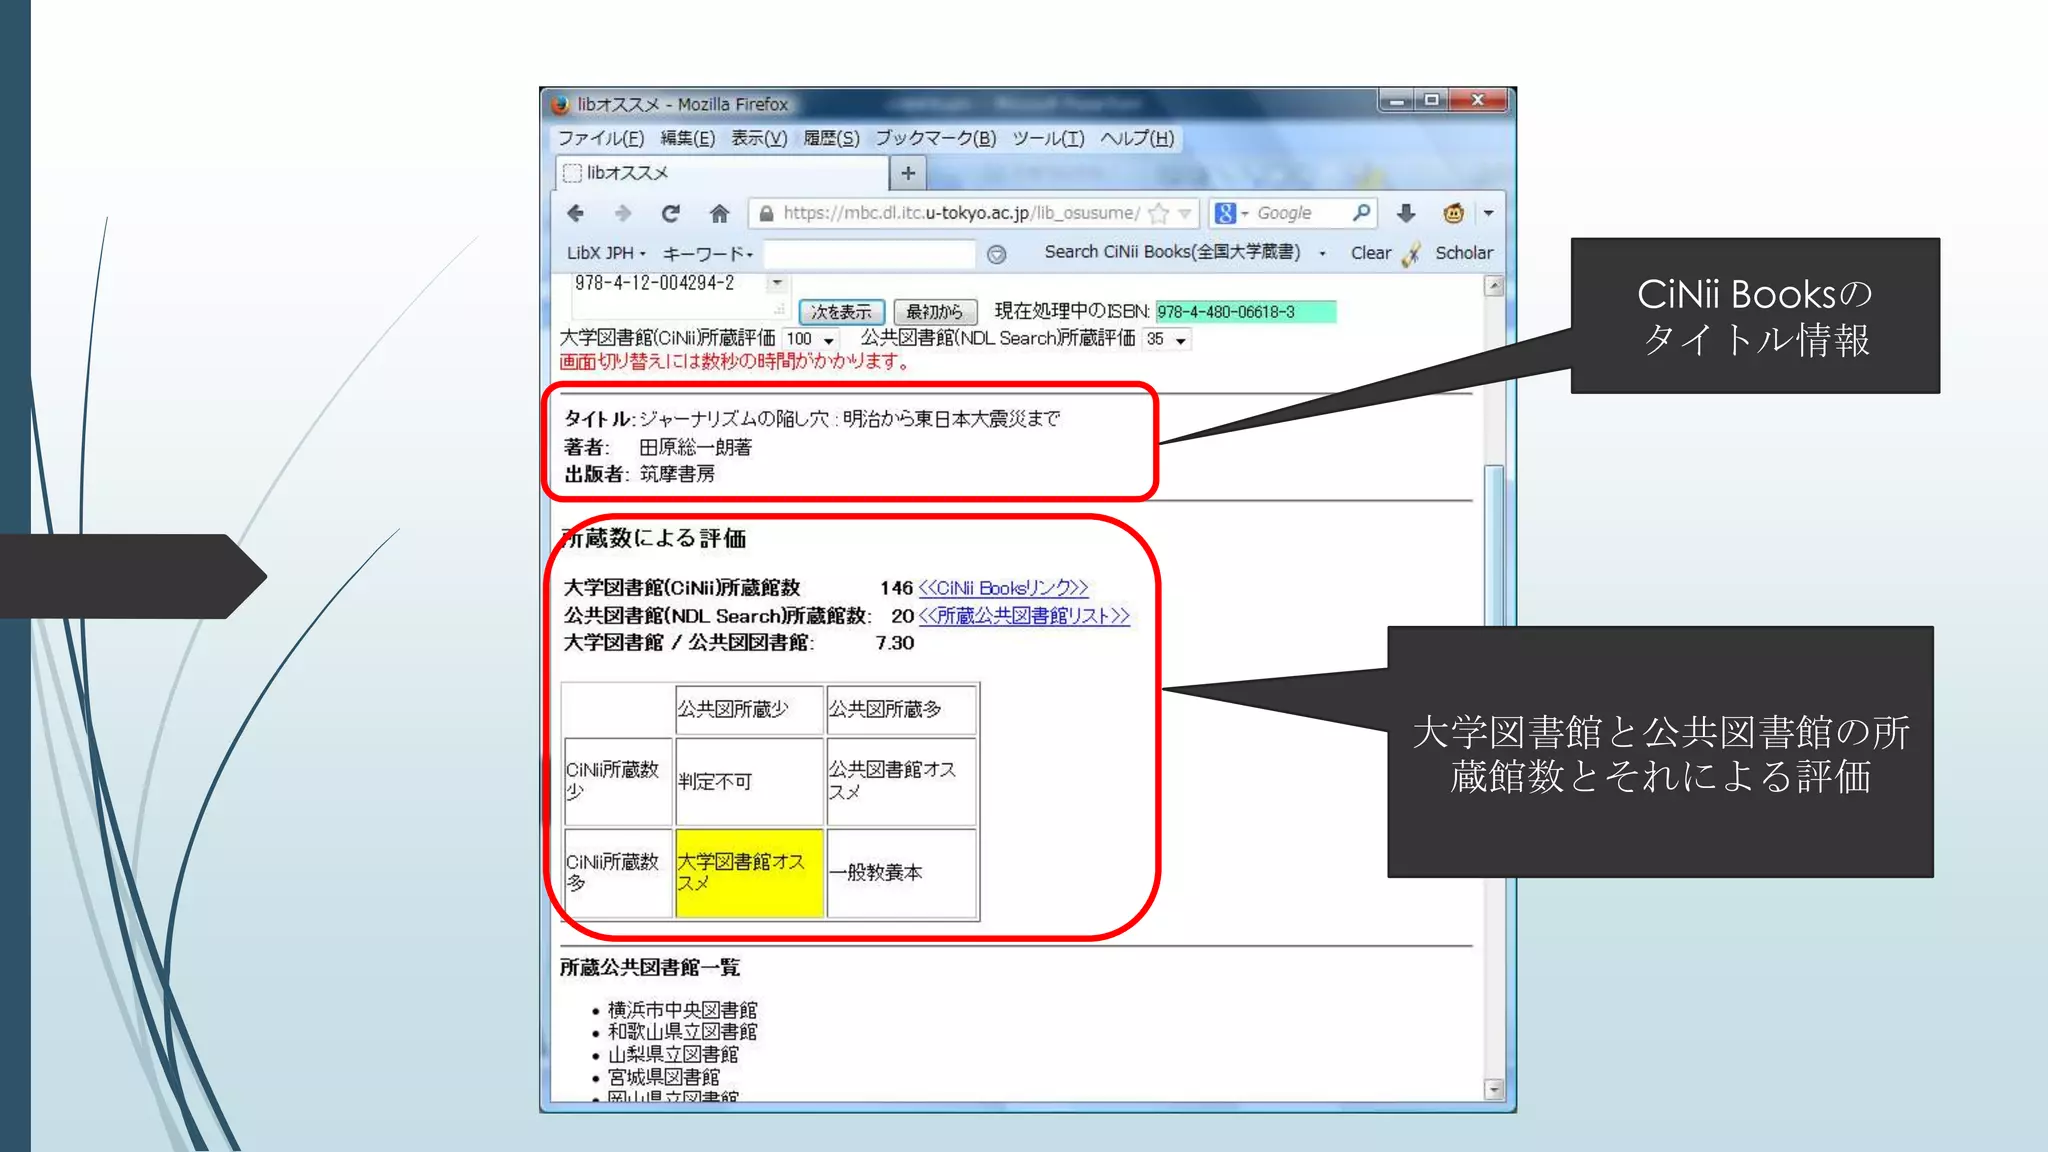Image resolution: width=2048 pixels, height=1152 pixels.
Task: Click the 横浜市中央図書館 list item
Action: pos(682,1010)
